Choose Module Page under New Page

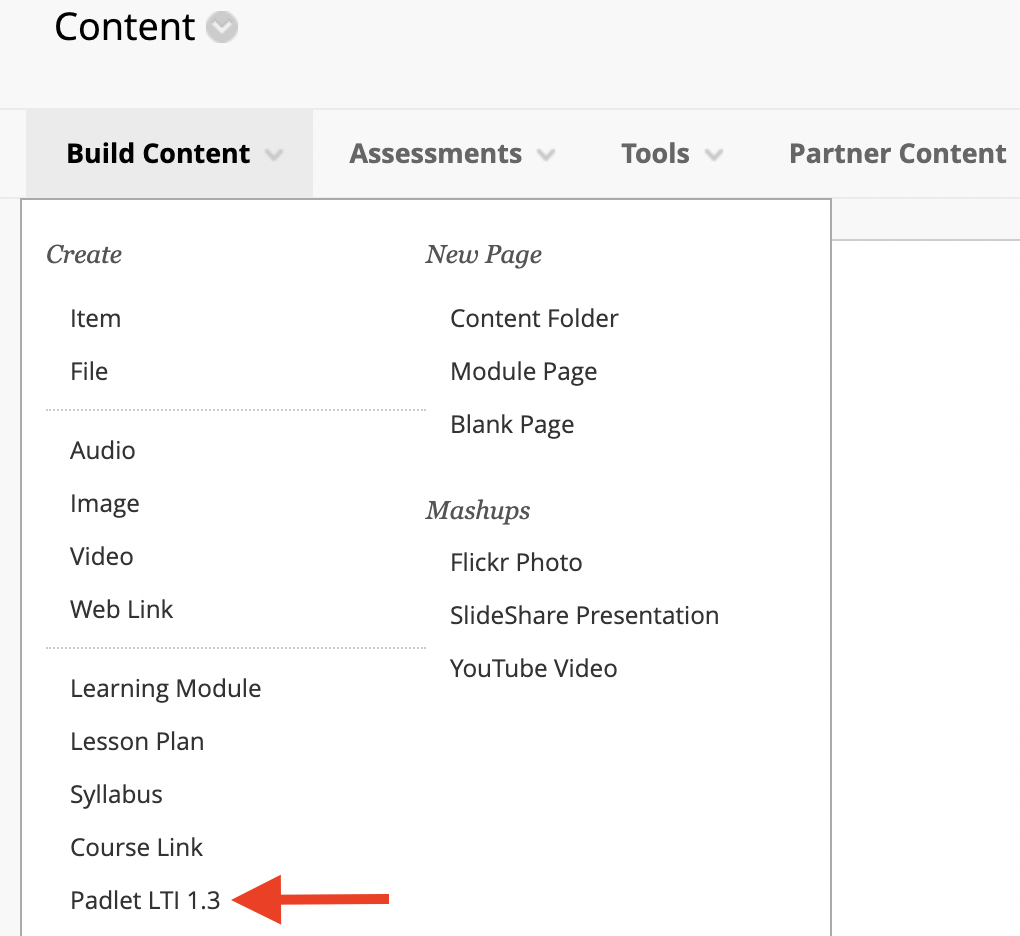tap(524, 372)
